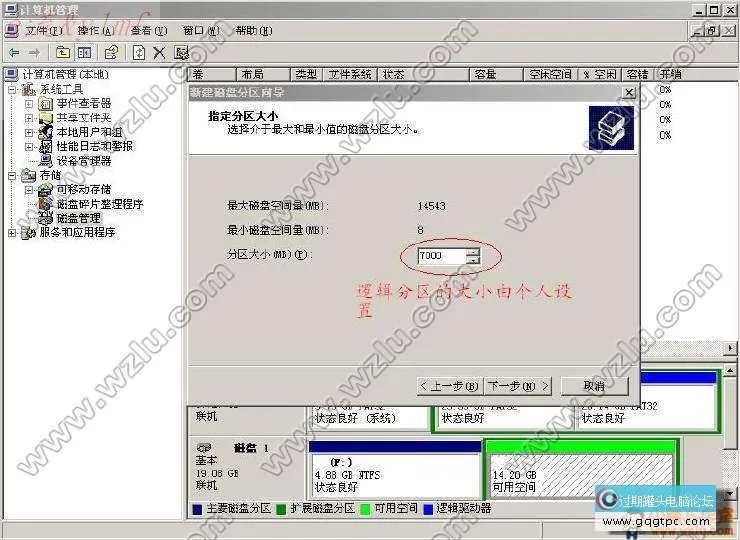Select the 服务和应用程序 icon

[x=29, y=233]
